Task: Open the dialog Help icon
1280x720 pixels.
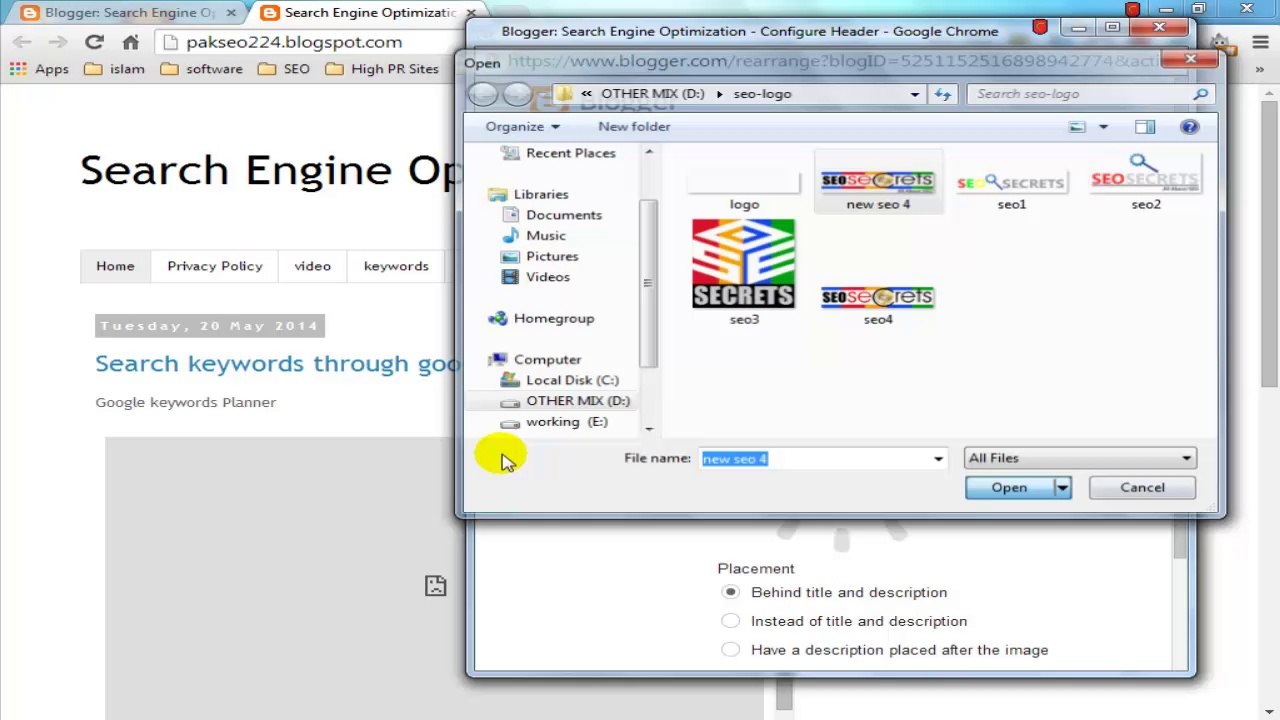Action: [x=1189, y=127]
